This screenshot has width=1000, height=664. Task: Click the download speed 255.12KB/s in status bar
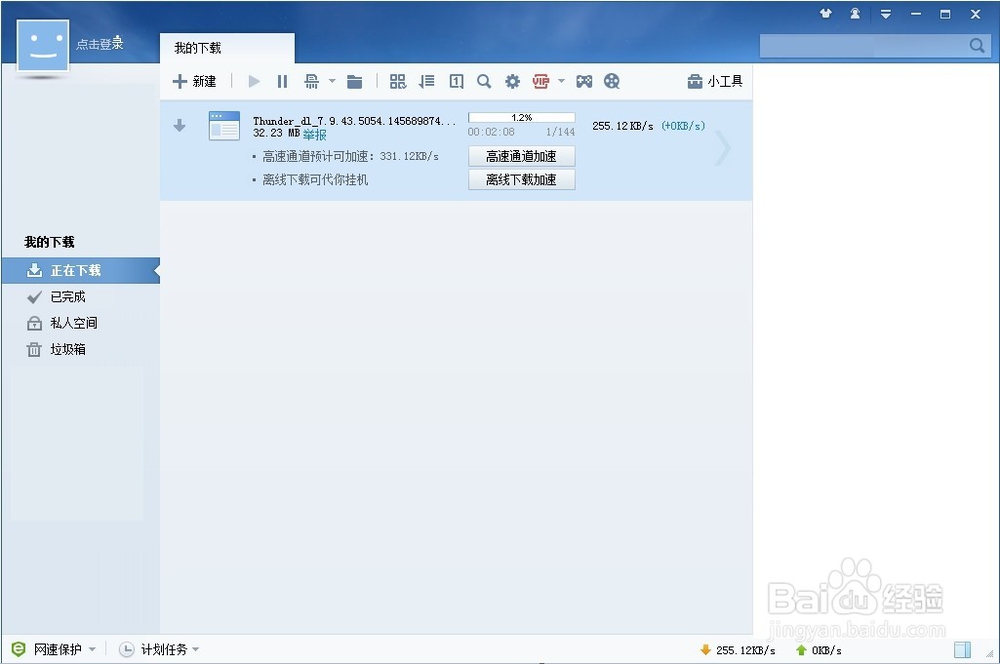(746, 650)
